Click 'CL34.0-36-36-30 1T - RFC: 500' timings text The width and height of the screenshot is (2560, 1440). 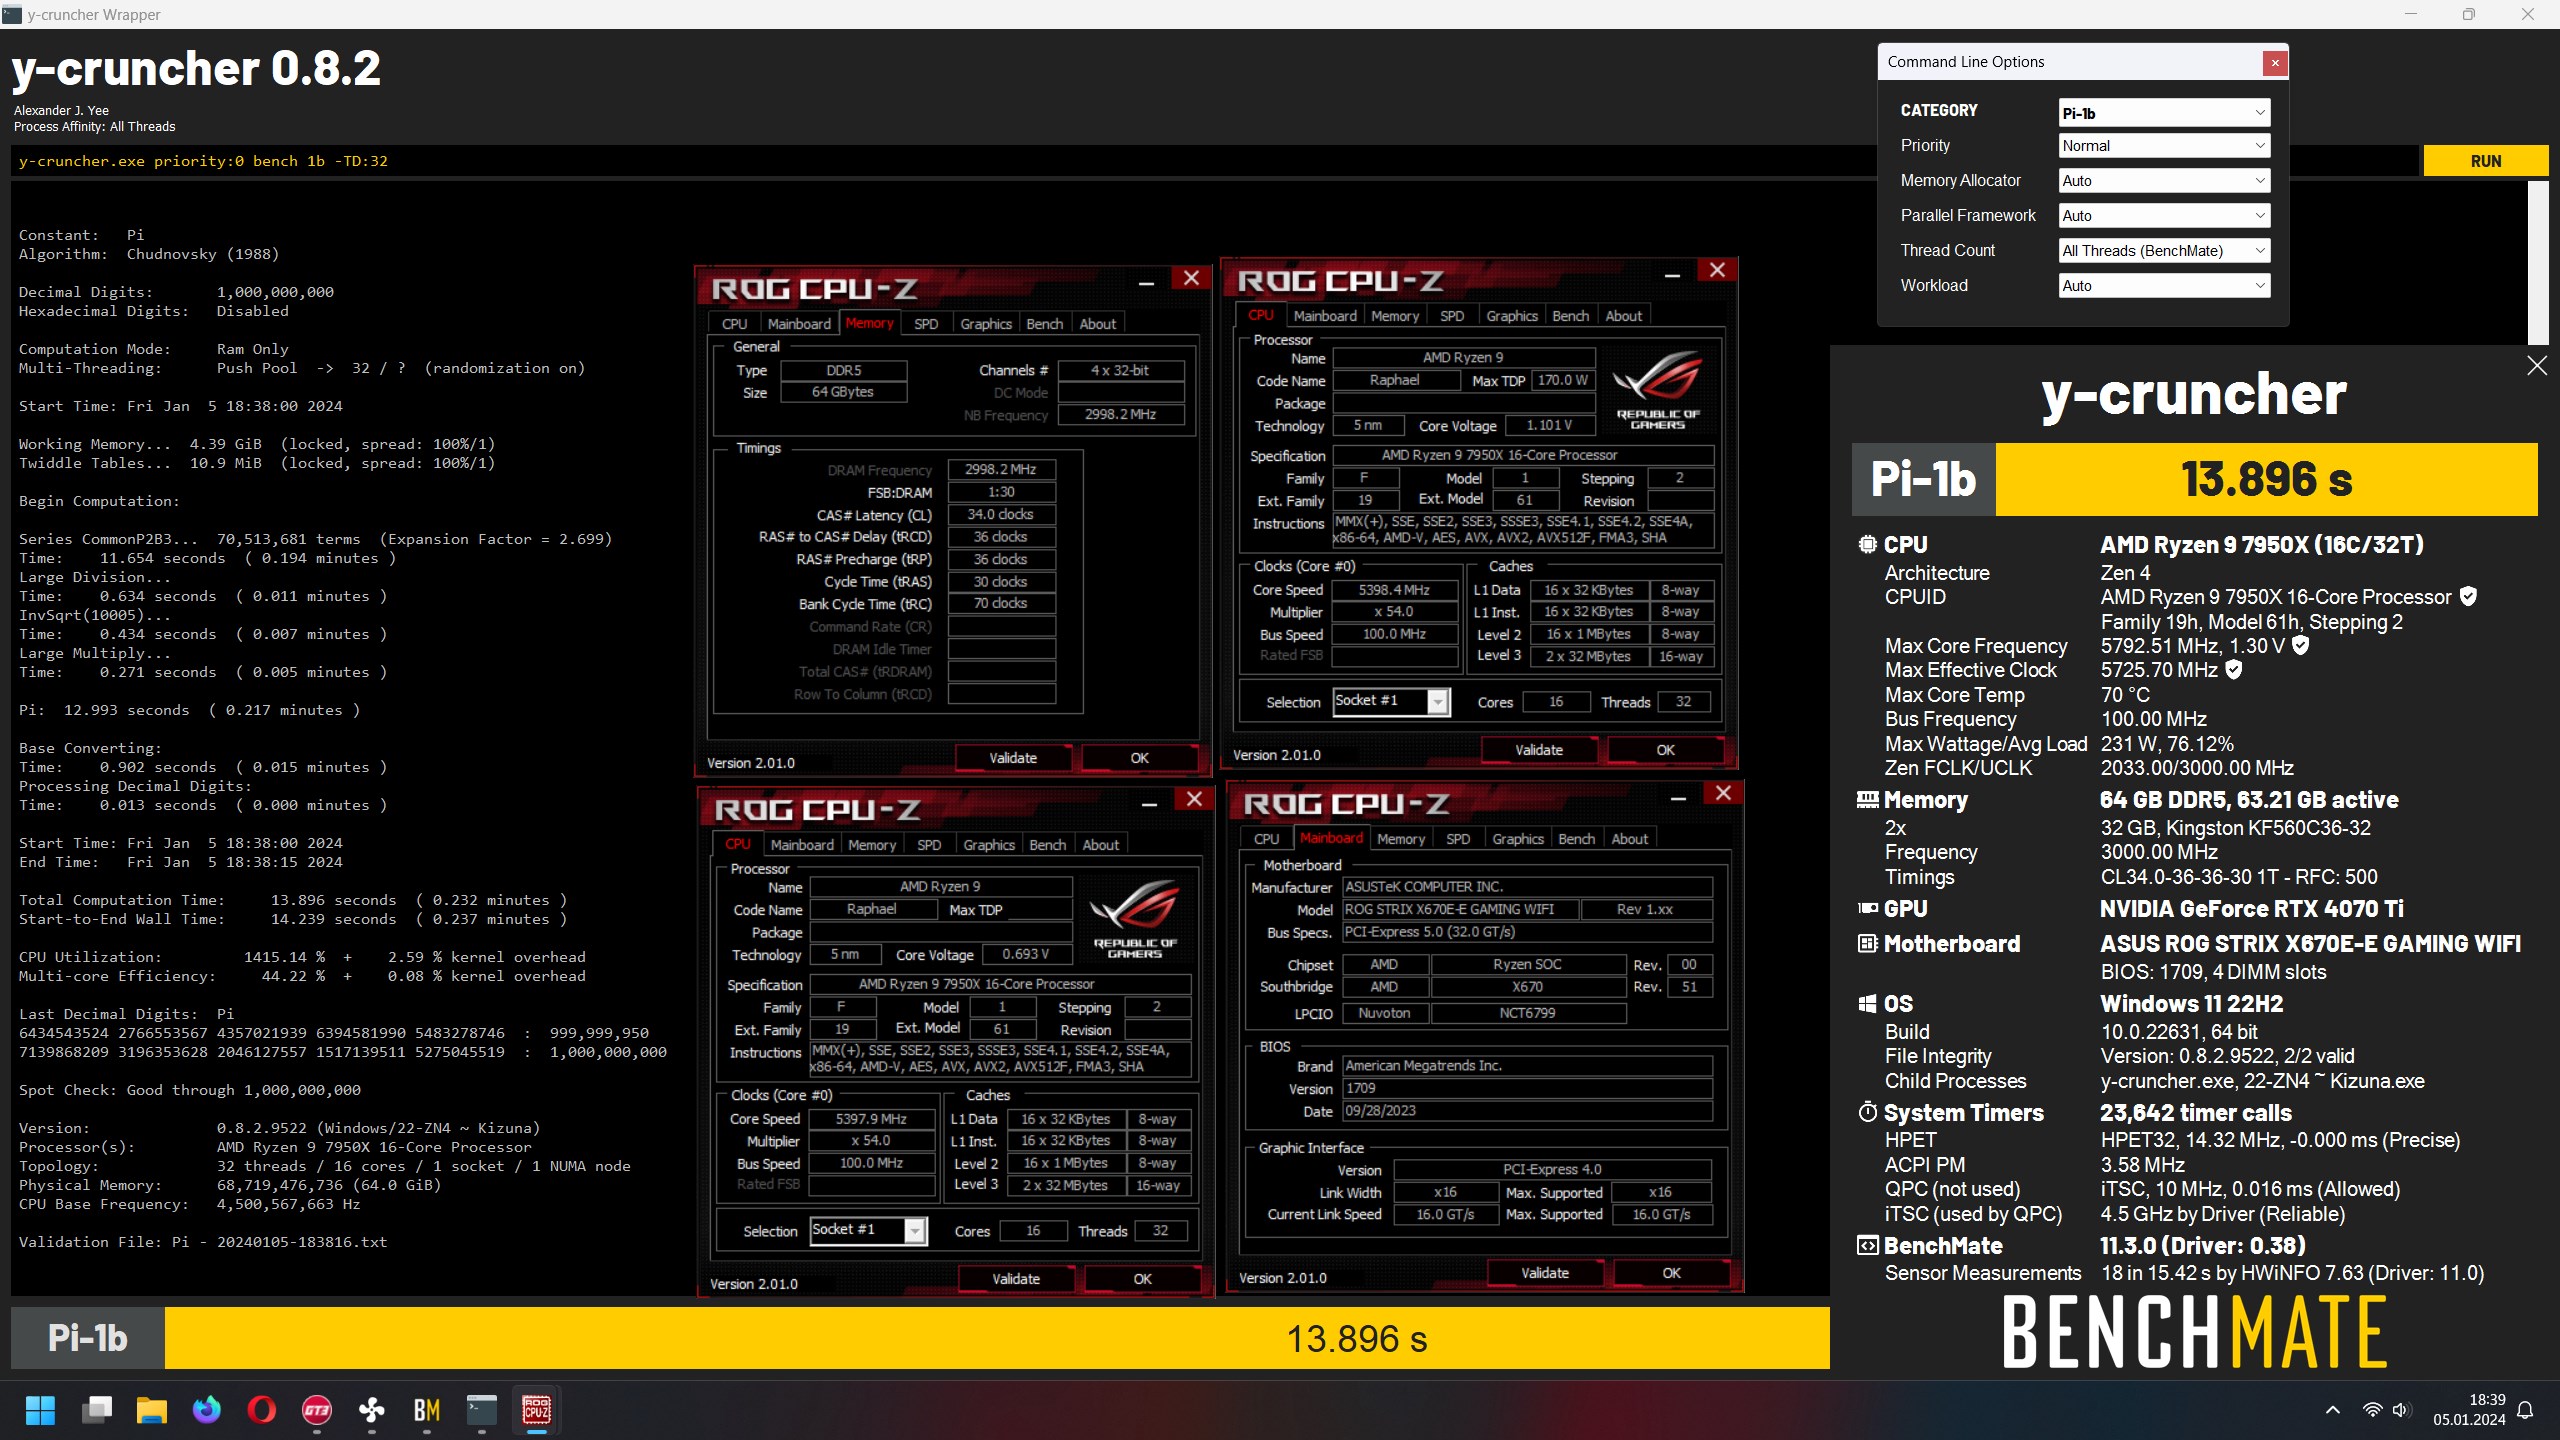[x=2239, y=877]
